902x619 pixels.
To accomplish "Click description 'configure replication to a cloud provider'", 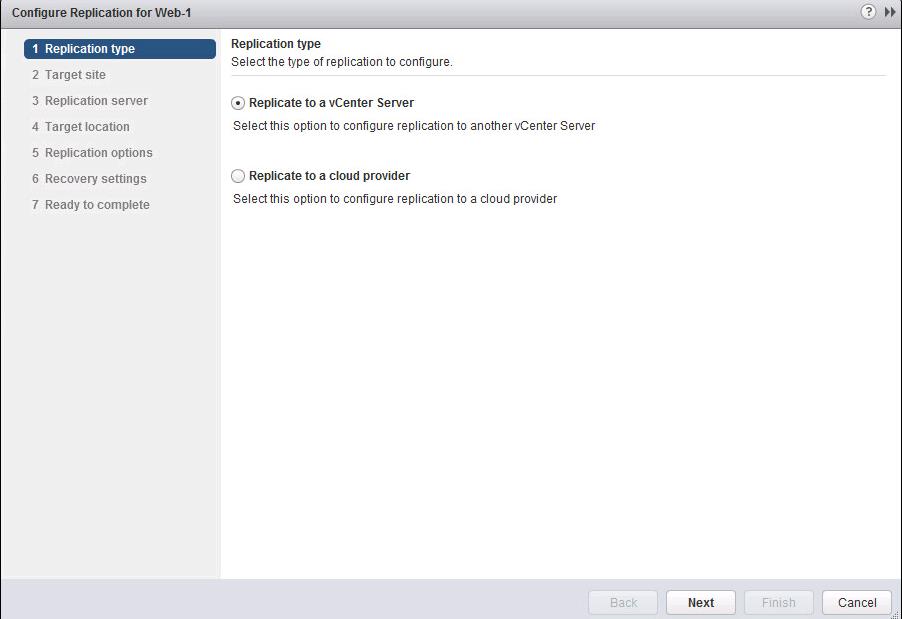I will (395, 199).
